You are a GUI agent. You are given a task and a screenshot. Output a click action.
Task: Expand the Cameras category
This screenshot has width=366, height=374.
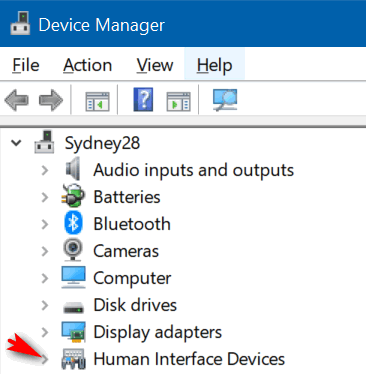45,251
